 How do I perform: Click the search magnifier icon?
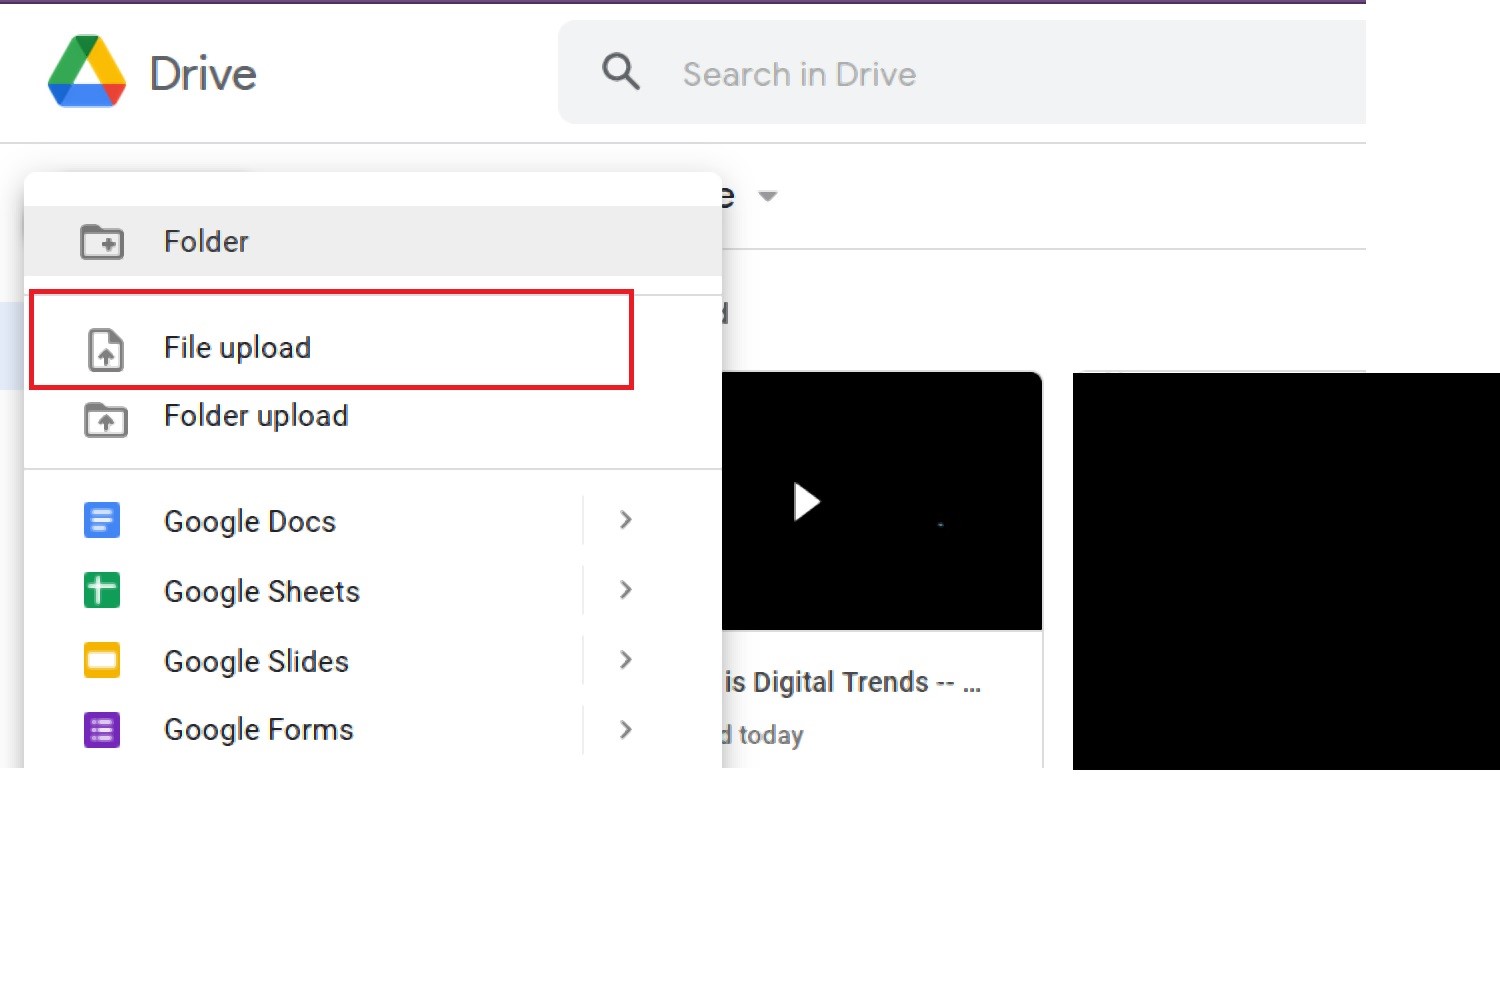(x=621, y=72)
